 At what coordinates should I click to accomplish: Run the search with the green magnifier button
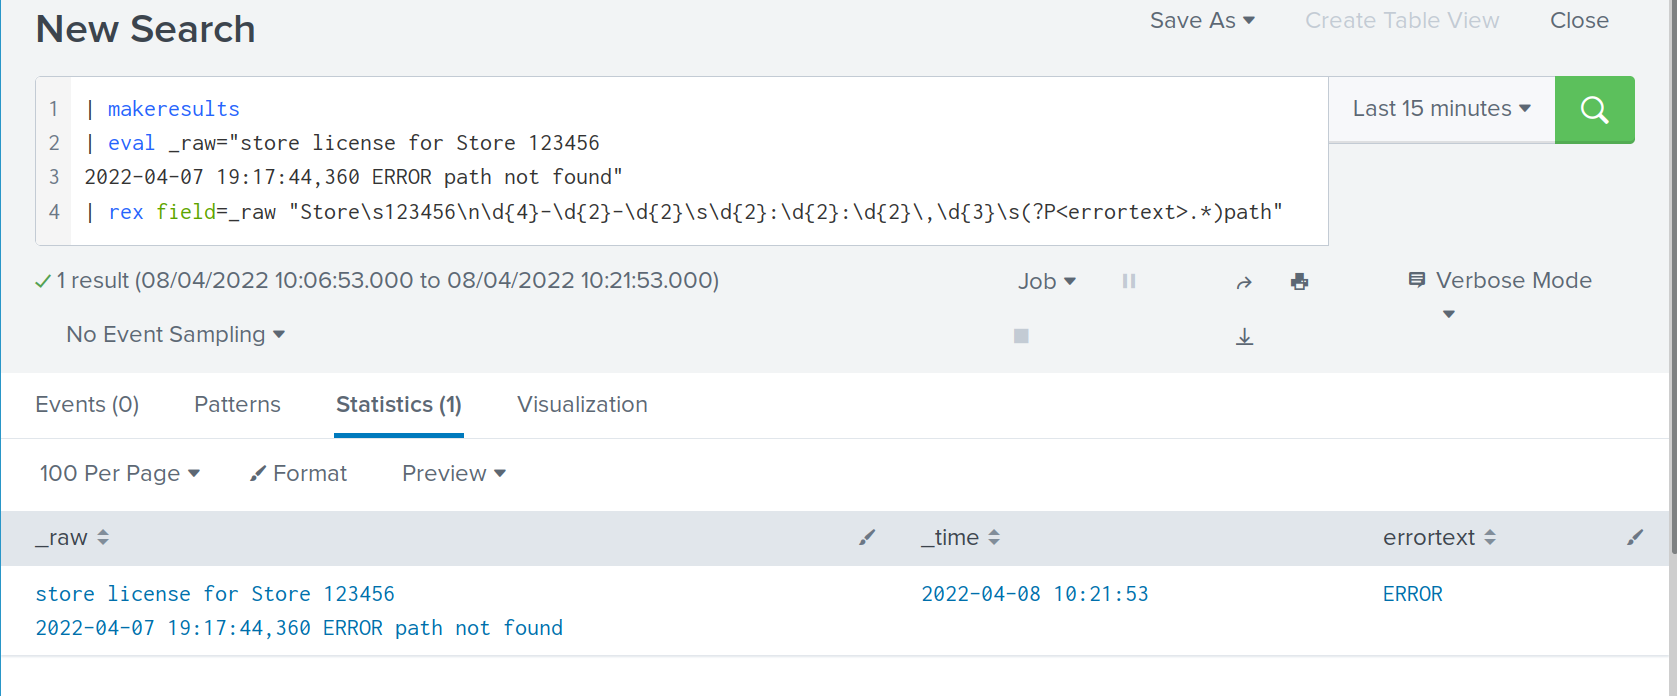[x=1594, y=110]
